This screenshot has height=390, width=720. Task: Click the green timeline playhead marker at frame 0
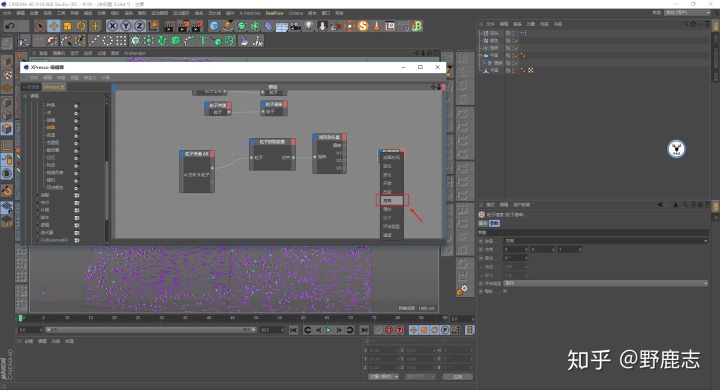coord(21,318)
